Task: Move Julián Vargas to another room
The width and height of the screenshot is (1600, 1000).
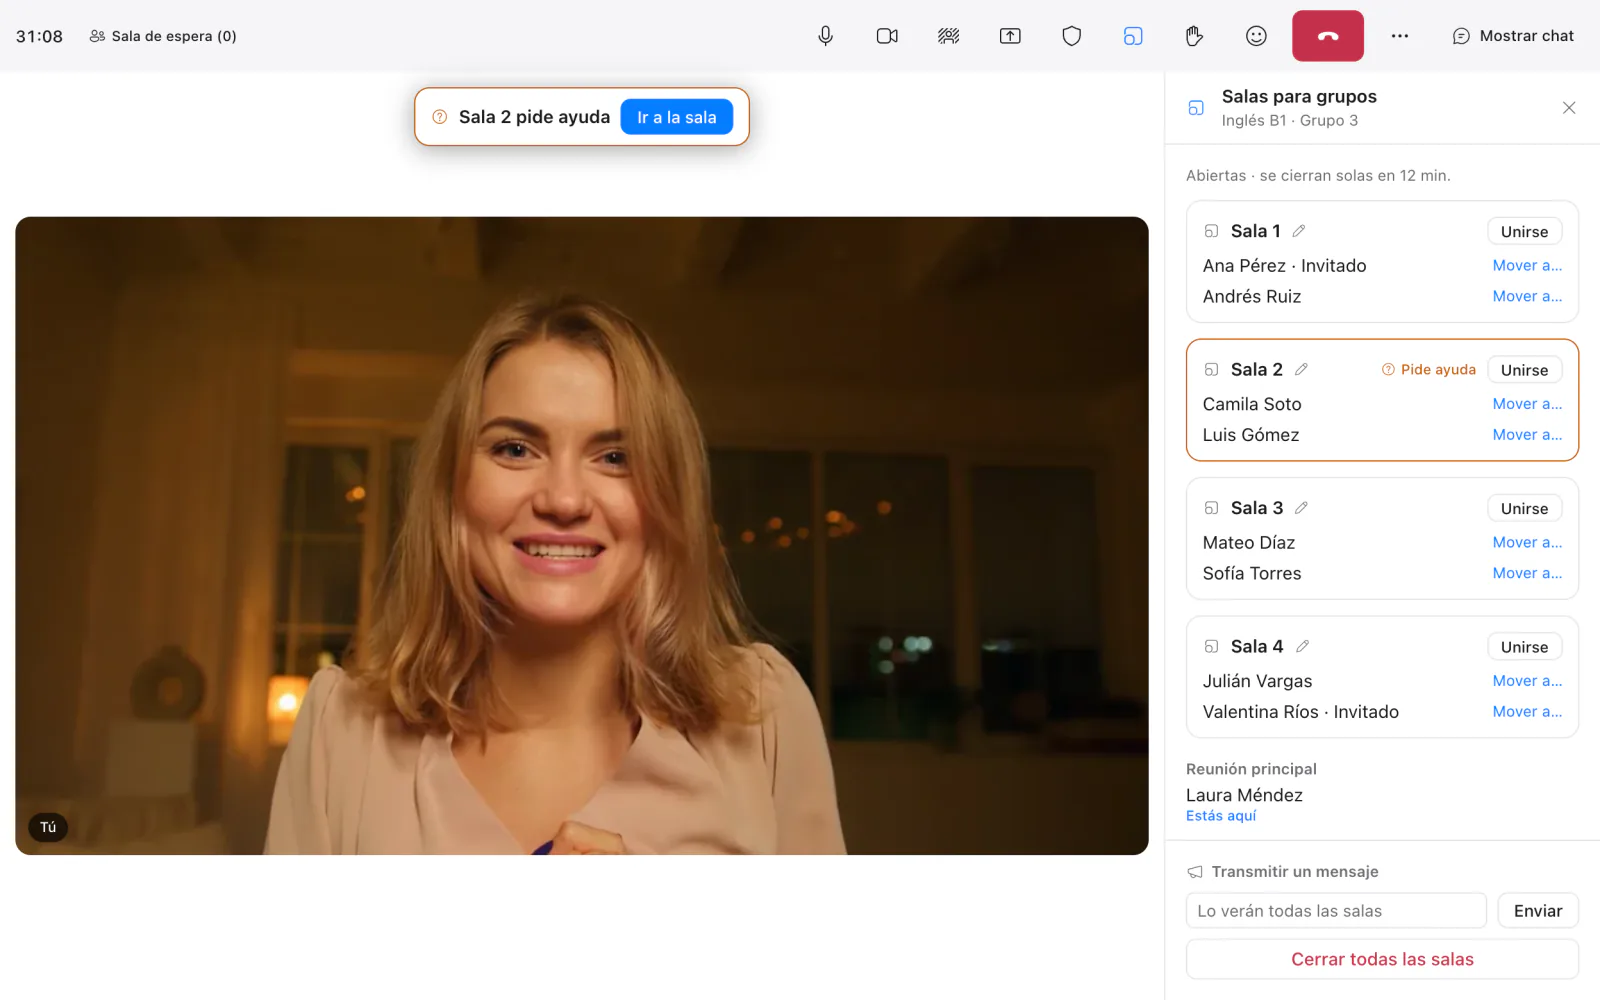Action: point(1527,681)
